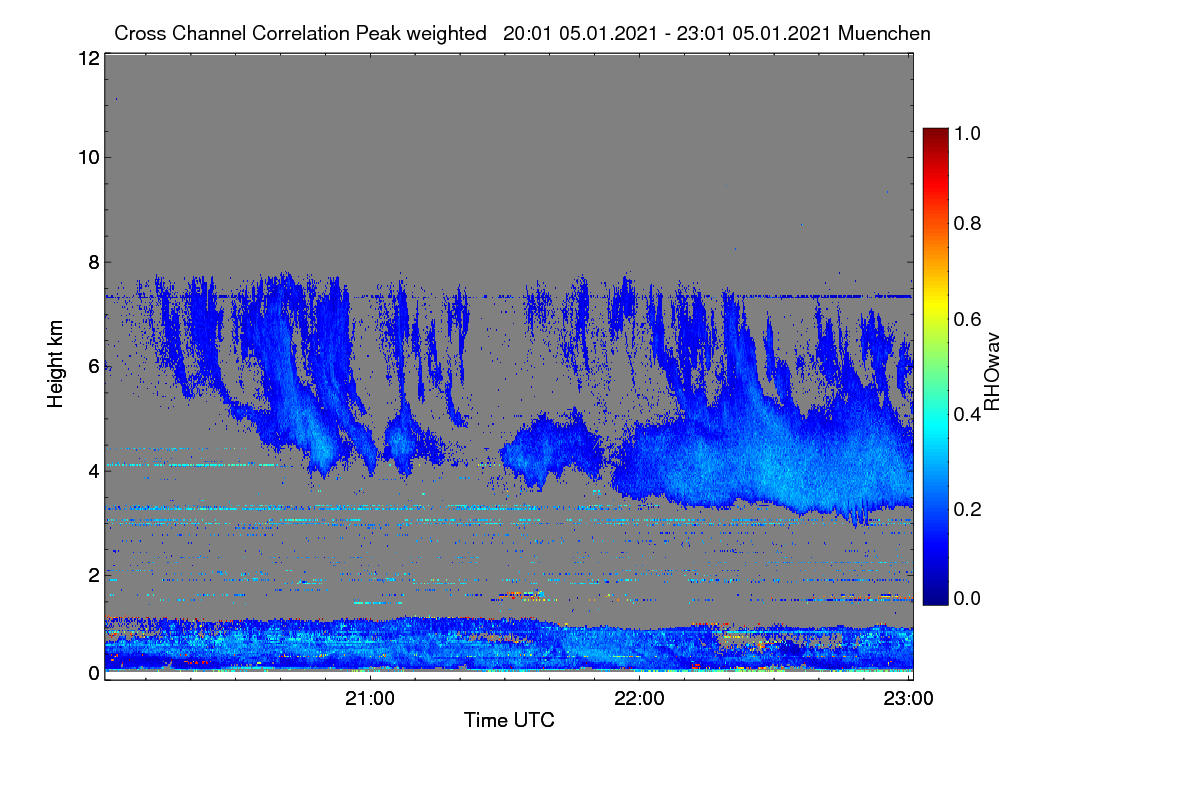
Task: Click the colorbar tick label '0.6'
Action: [x=969, y=318]
